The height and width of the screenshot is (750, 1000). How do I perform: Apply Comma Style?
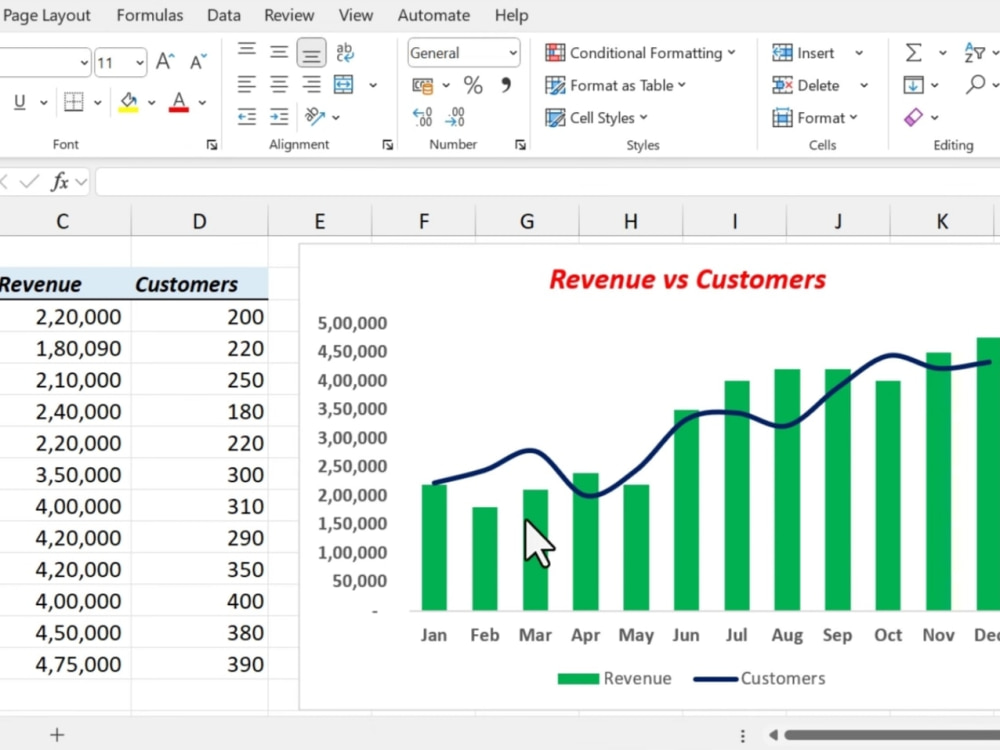(x=506, y=85)
